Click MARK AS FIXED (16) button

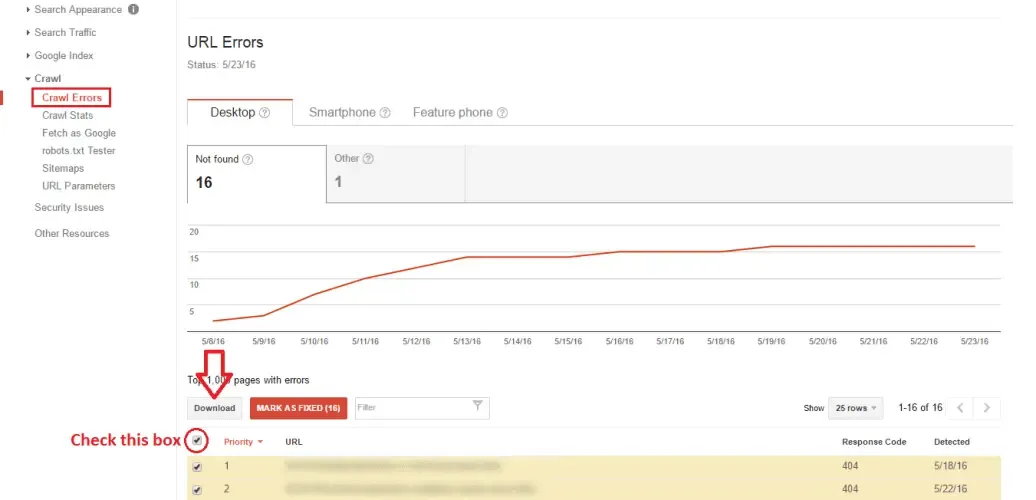click(298, 408)
